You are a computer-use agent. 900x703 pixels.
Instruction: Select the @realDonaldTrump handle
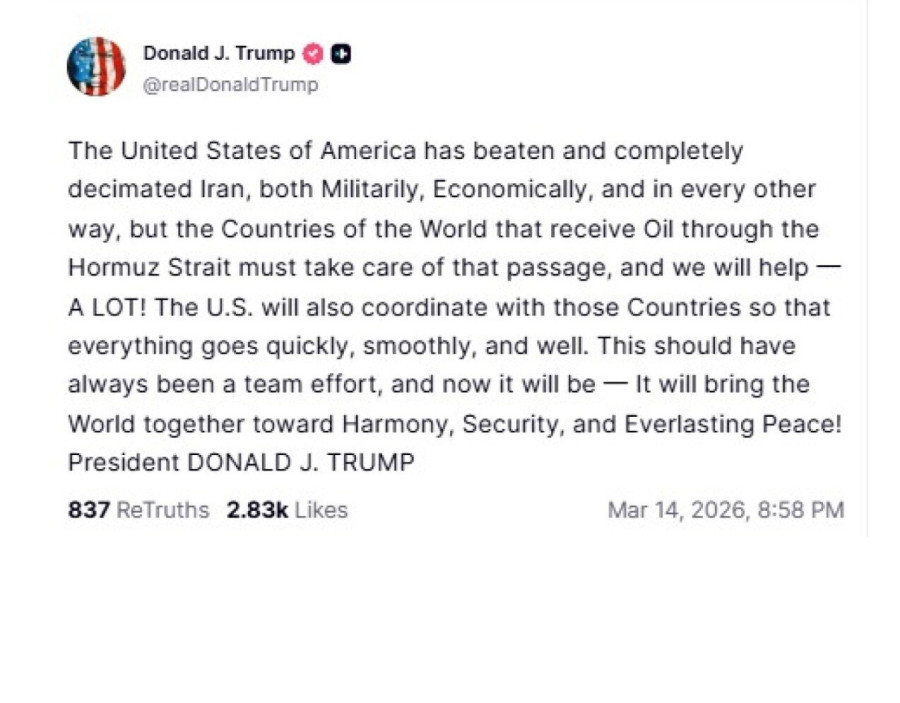coord(232,84)
